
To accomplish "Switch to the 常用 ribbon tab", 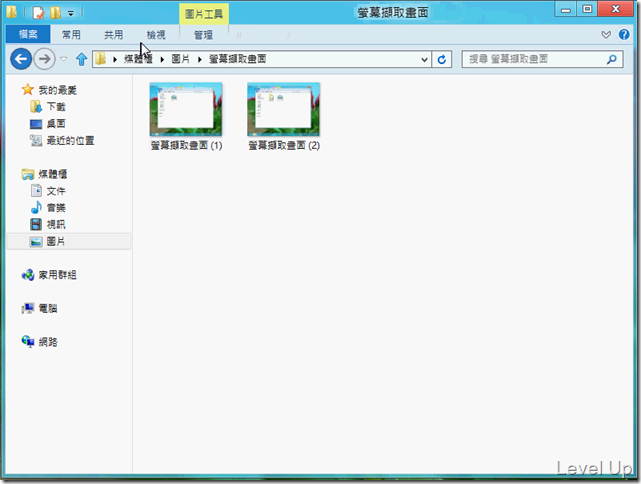I will (x=71, y=35).
